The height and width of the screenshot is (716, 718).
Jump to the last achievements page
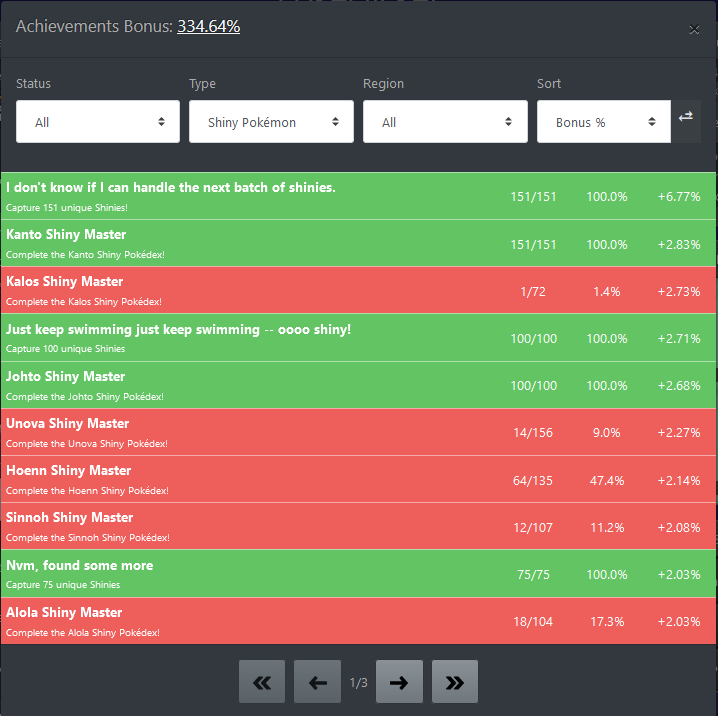[x=454, y=682]
